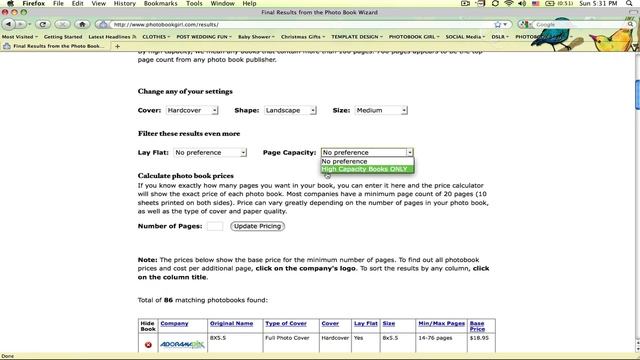Screen dimensions: 640x360
Task: Open the Apple menu
Action: [10, 3]
